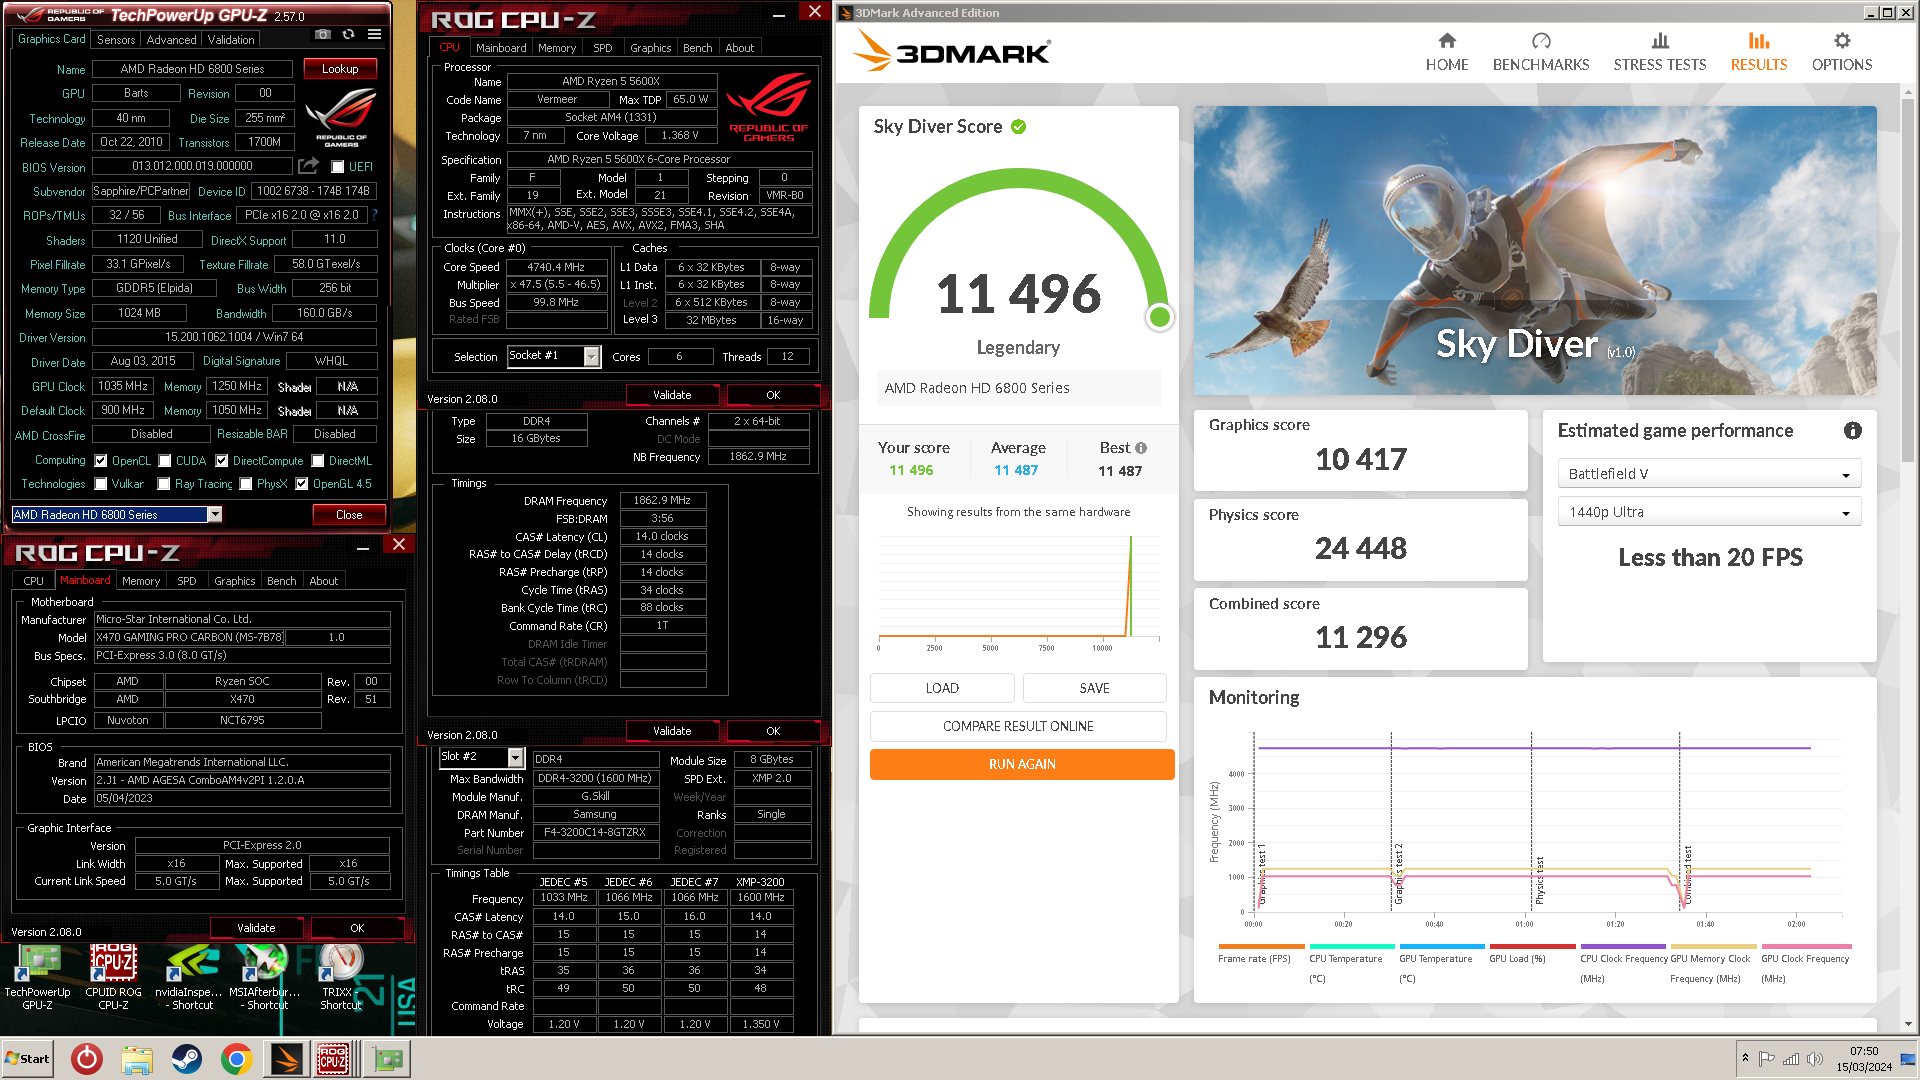Switch to ROG CPU-Z taskbar button
Image resolution: width=1920 pixels, height=1080 pixels.
click(334, 1058)
